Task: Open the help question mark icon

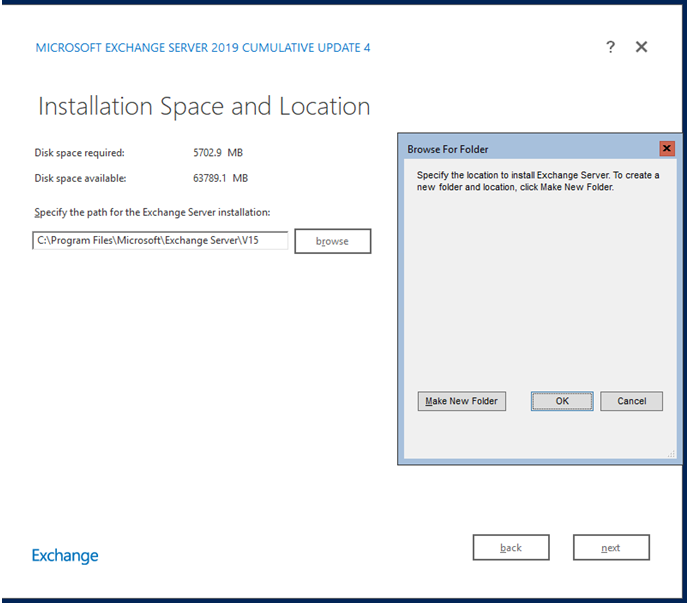Action: click(x=610, y=47)
